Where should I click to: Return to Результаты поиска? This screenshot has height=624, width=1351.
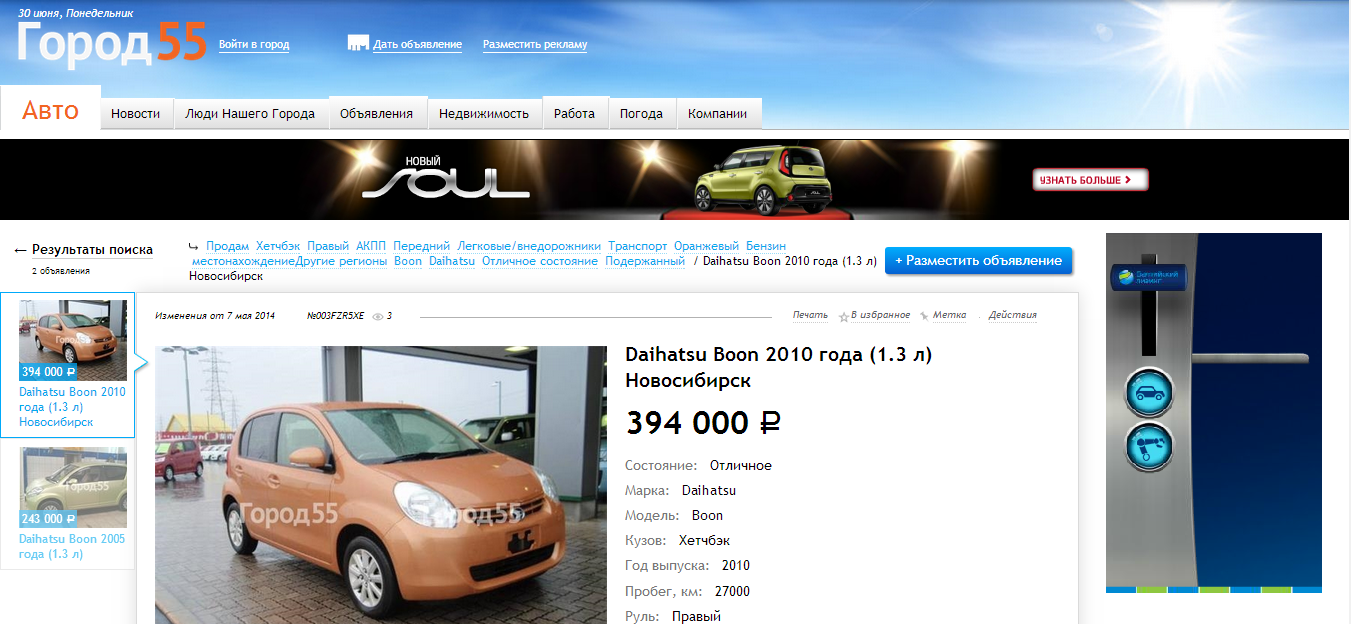tap(92, 250)
